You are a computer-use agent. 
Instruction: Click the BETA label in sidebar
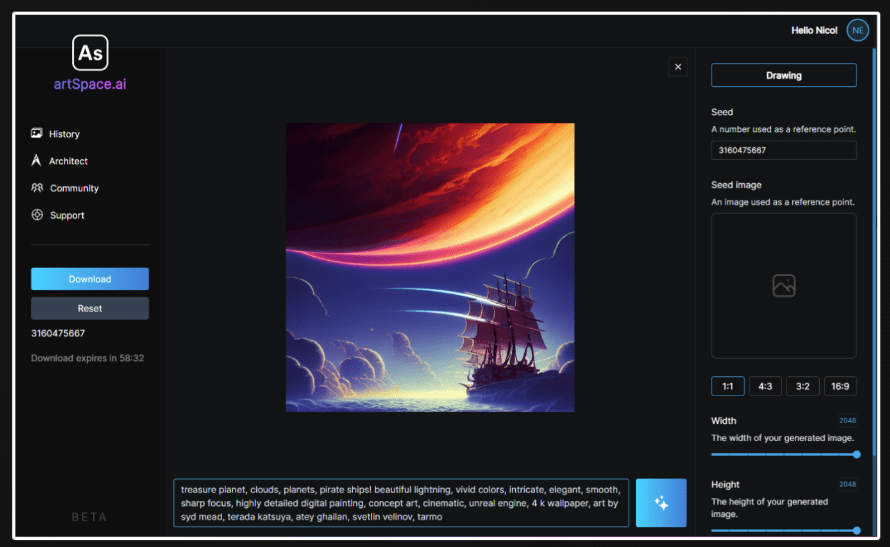(89, 517)
